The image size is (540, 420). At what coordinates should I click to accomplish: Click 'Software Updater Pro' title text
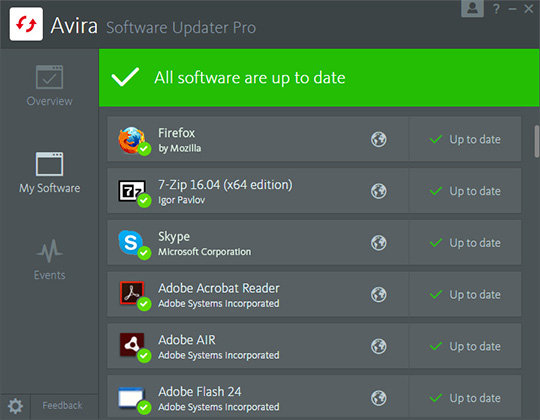[x=181, y=28]
